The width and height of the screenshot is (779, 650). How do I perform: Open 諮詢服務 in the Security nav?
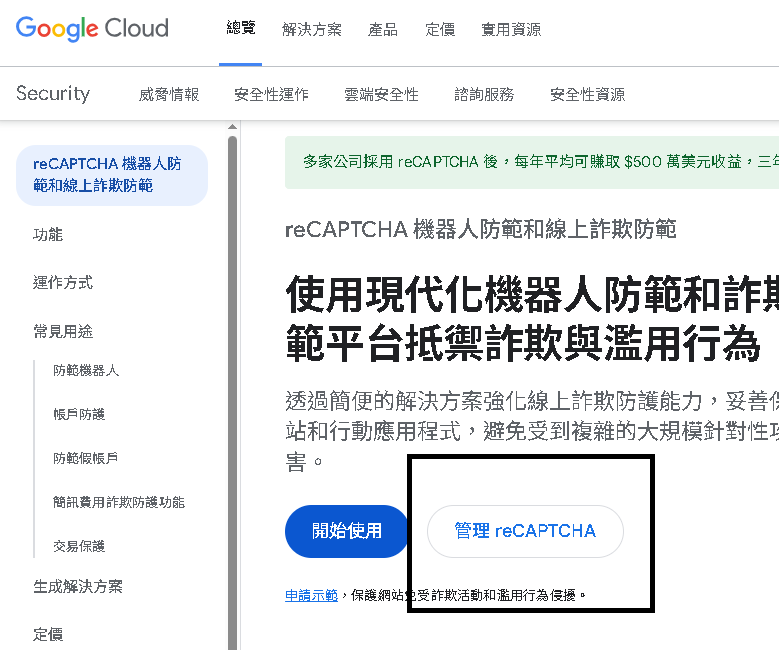(x=484, y=95)
